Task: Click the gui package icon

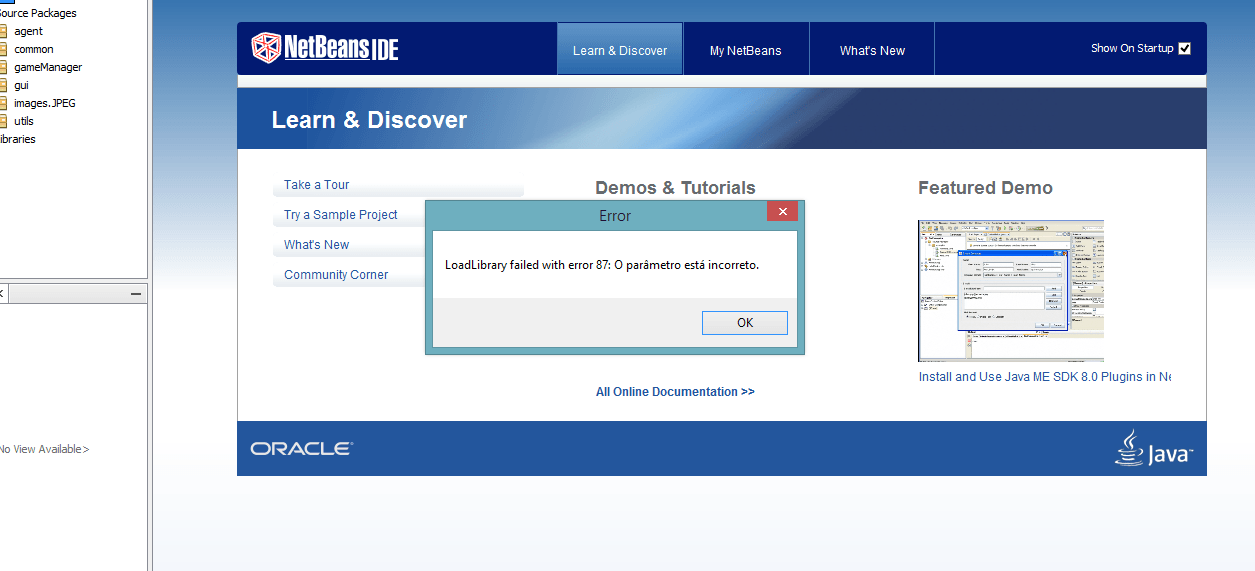Action: (3, 85)
